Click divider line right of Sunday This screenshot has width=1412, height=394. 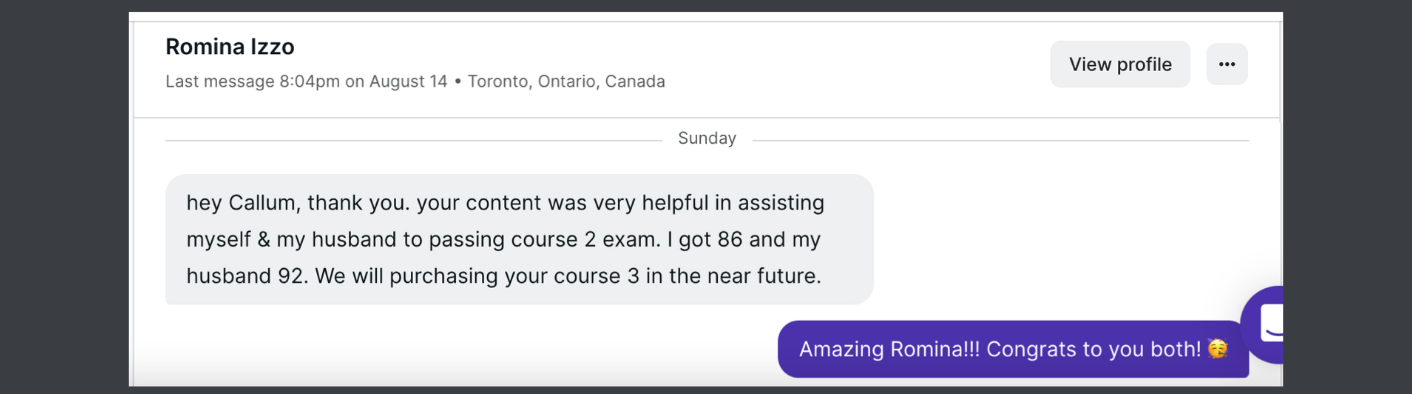[1000, 140]
